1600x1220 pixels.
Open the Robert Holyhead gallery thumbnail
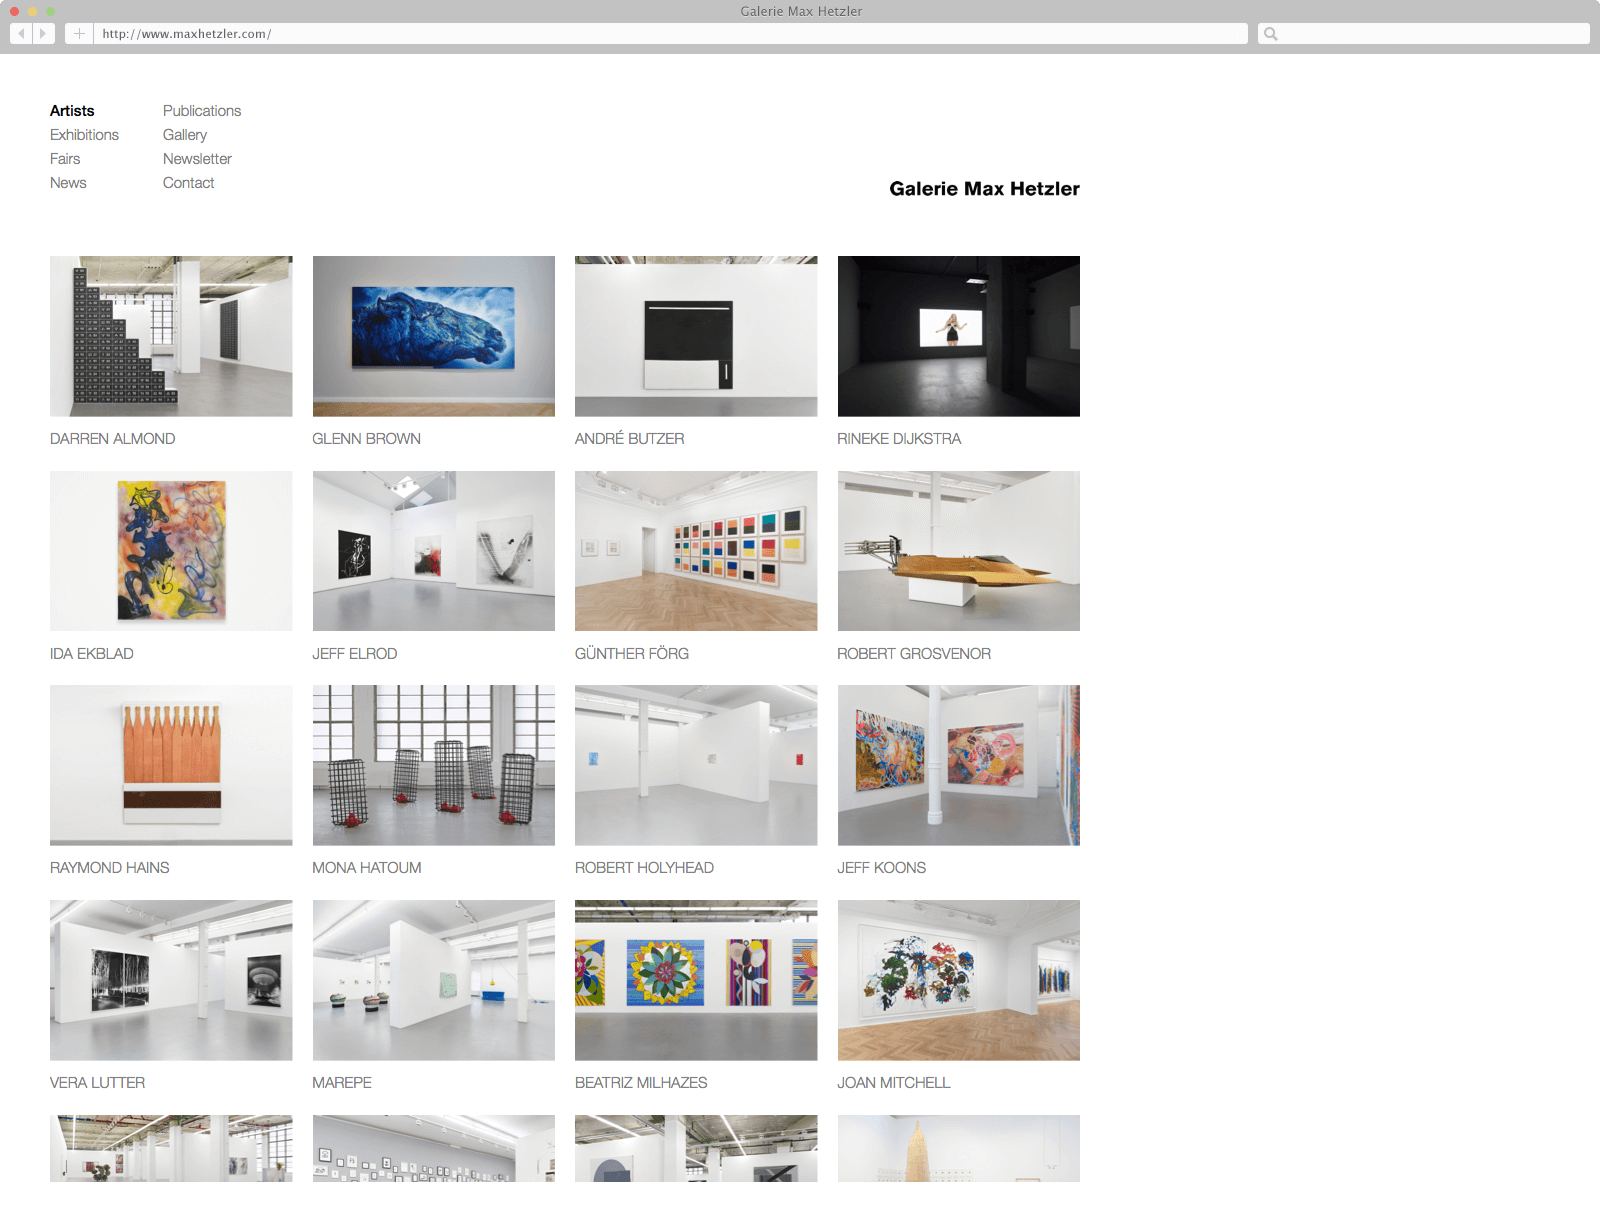[x=696, y=765]
